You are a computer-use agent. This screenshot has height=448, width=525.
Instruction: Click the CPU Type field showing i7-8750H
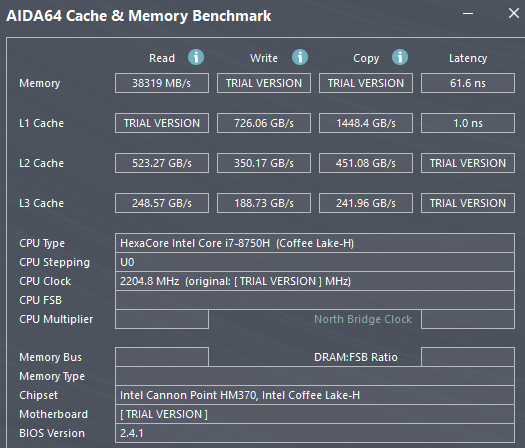315,243
